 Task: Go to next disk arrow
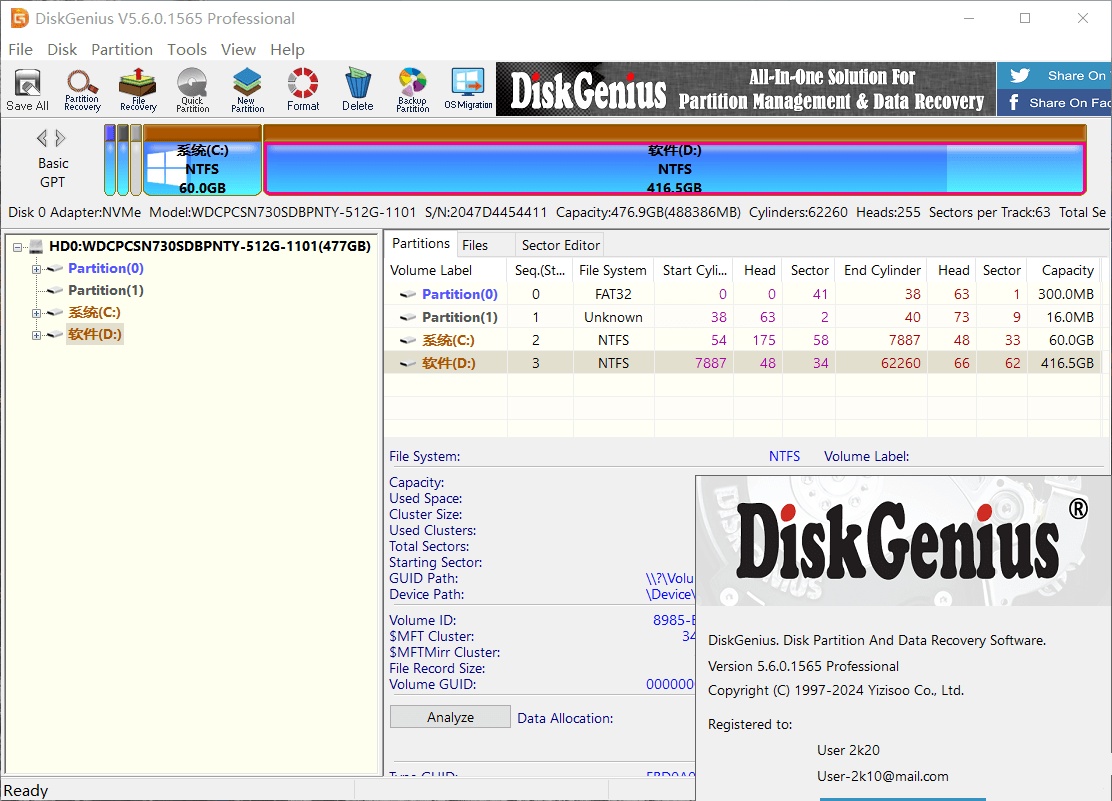point(60,138)
